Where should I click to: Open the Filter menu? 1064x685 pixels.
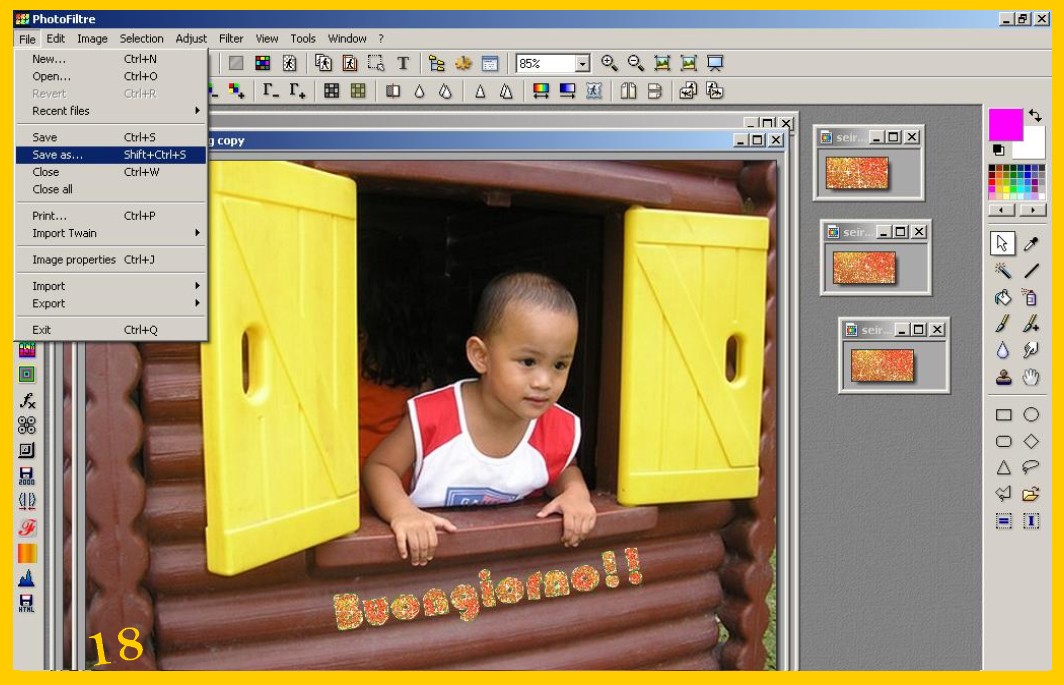[x=231, y=39]
